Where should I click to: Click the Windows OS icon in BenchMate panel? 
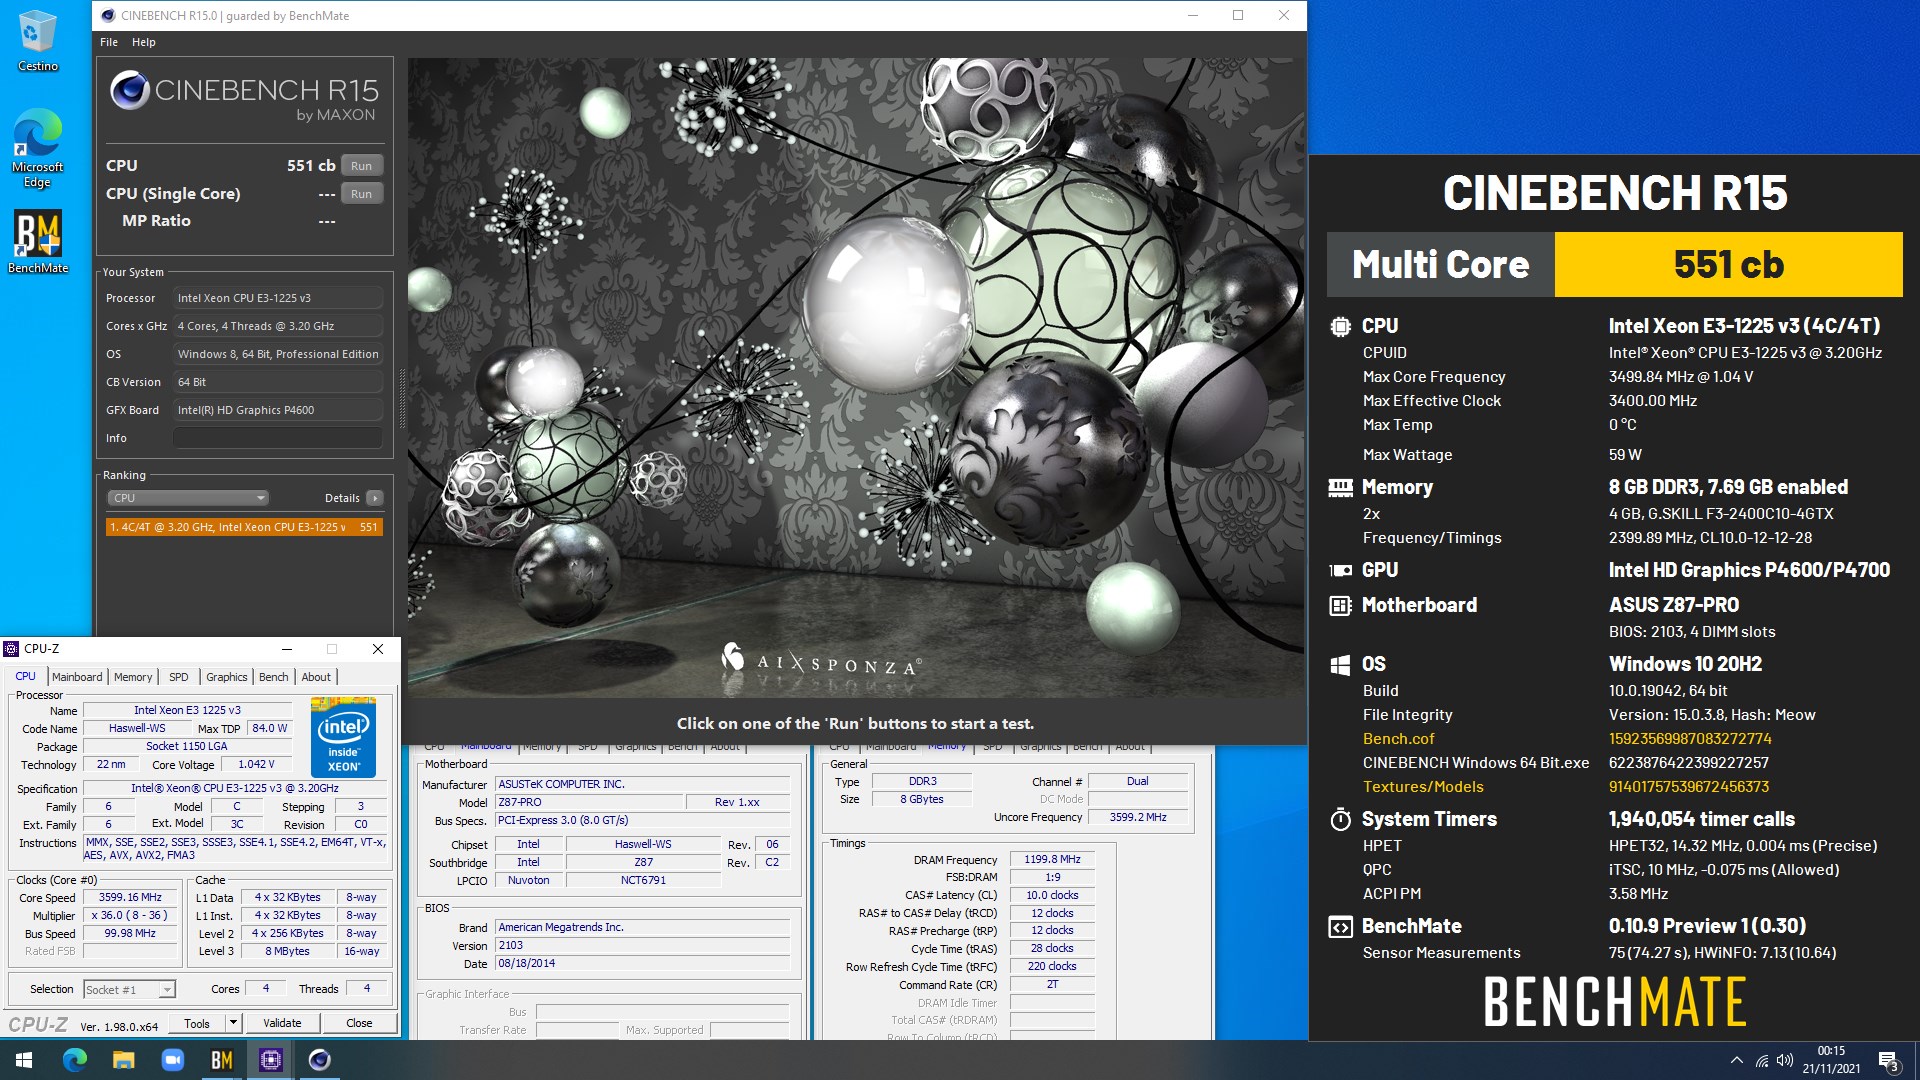coord(1340,664)
